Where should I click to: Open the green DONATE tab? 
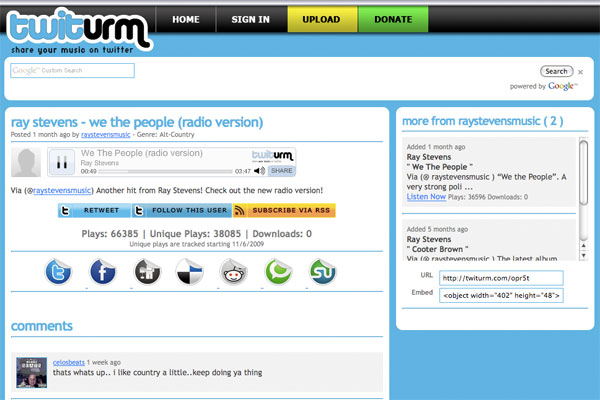point(393,19)
